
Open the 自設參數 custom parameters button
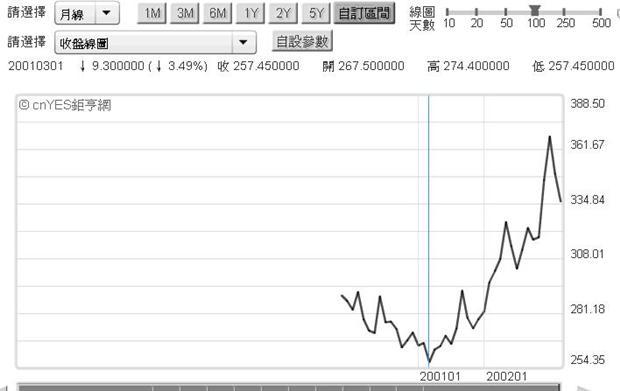(302, 42)
